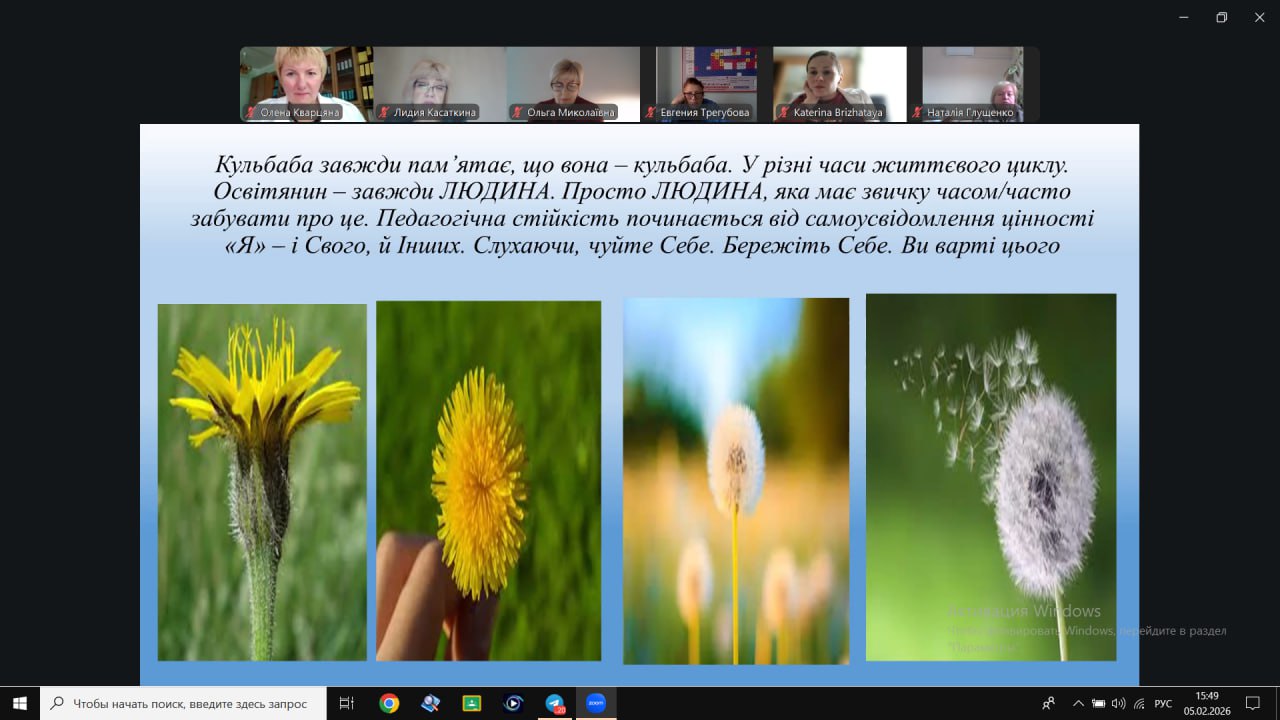Open the volume control in system tray
Screen dimensions: 1280x720
click(x=1118, y=703)
